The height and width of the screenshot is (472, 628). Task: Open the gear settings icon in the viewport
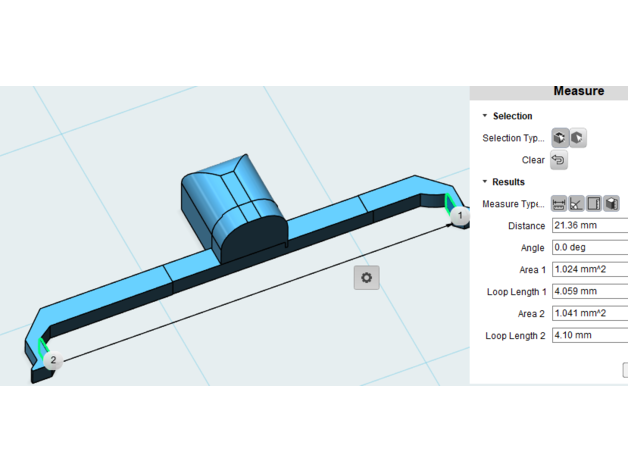366,278
